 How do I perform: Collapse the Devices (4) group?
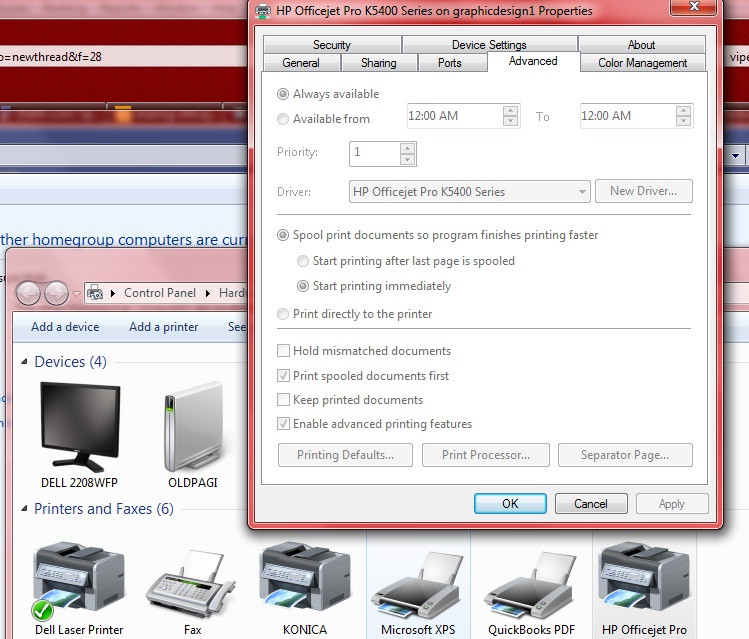[x=24, y=362]
